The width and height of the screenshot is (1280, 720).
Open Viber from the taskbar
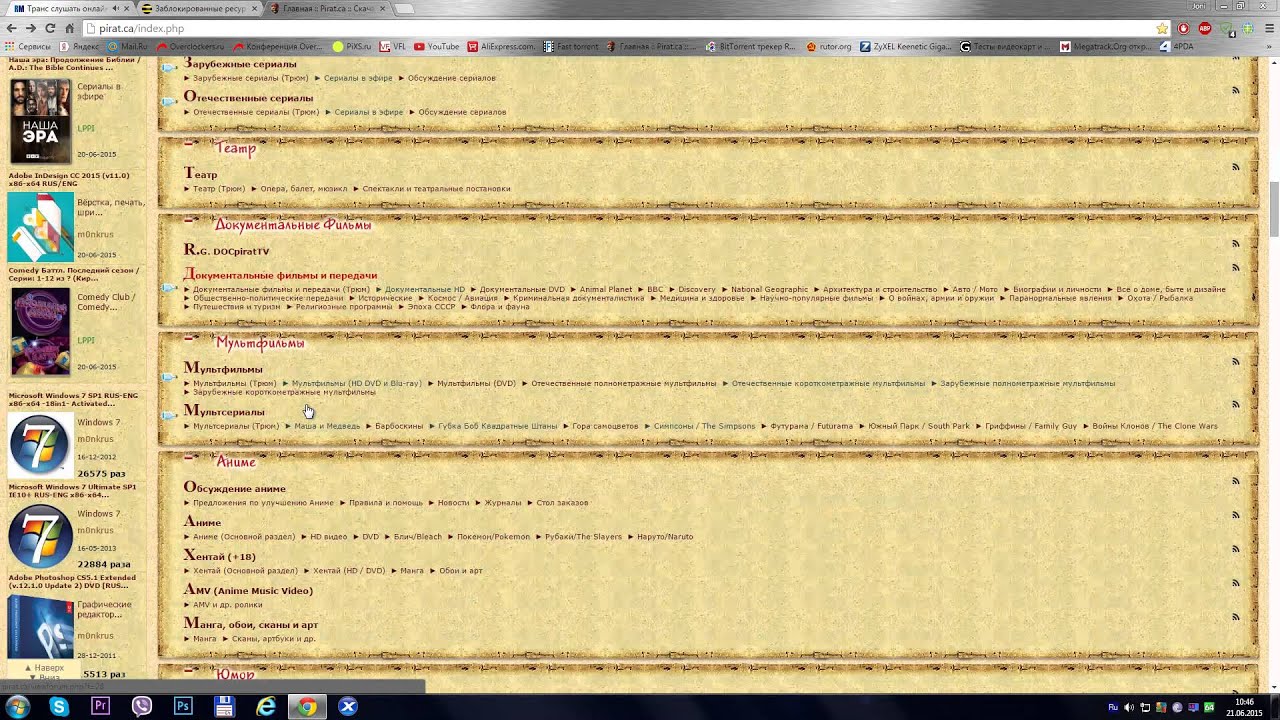pyautogui.click(x=141, y=707)
